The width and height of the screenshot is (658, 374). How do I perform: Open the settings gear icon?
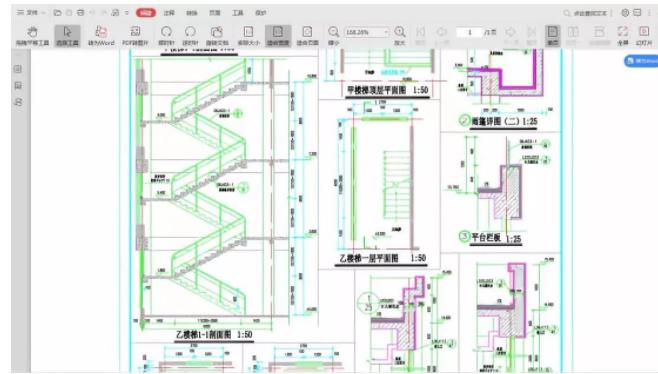[x=625, y=13]
